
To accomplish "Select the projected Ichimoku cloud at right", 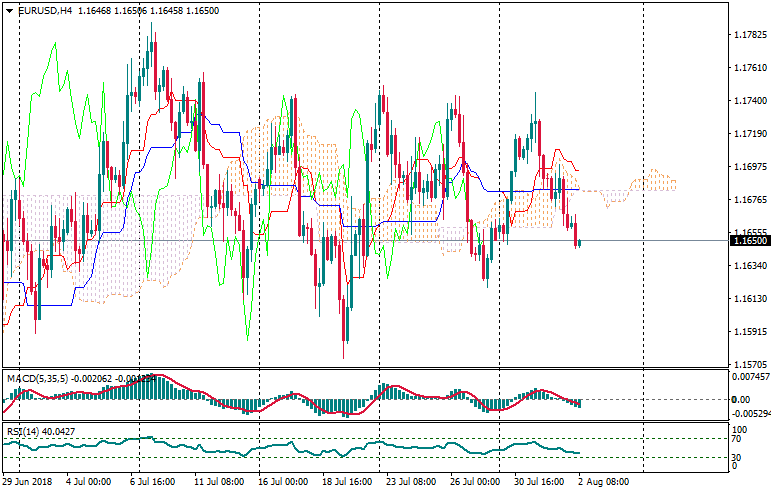I will tap(650, 181).
